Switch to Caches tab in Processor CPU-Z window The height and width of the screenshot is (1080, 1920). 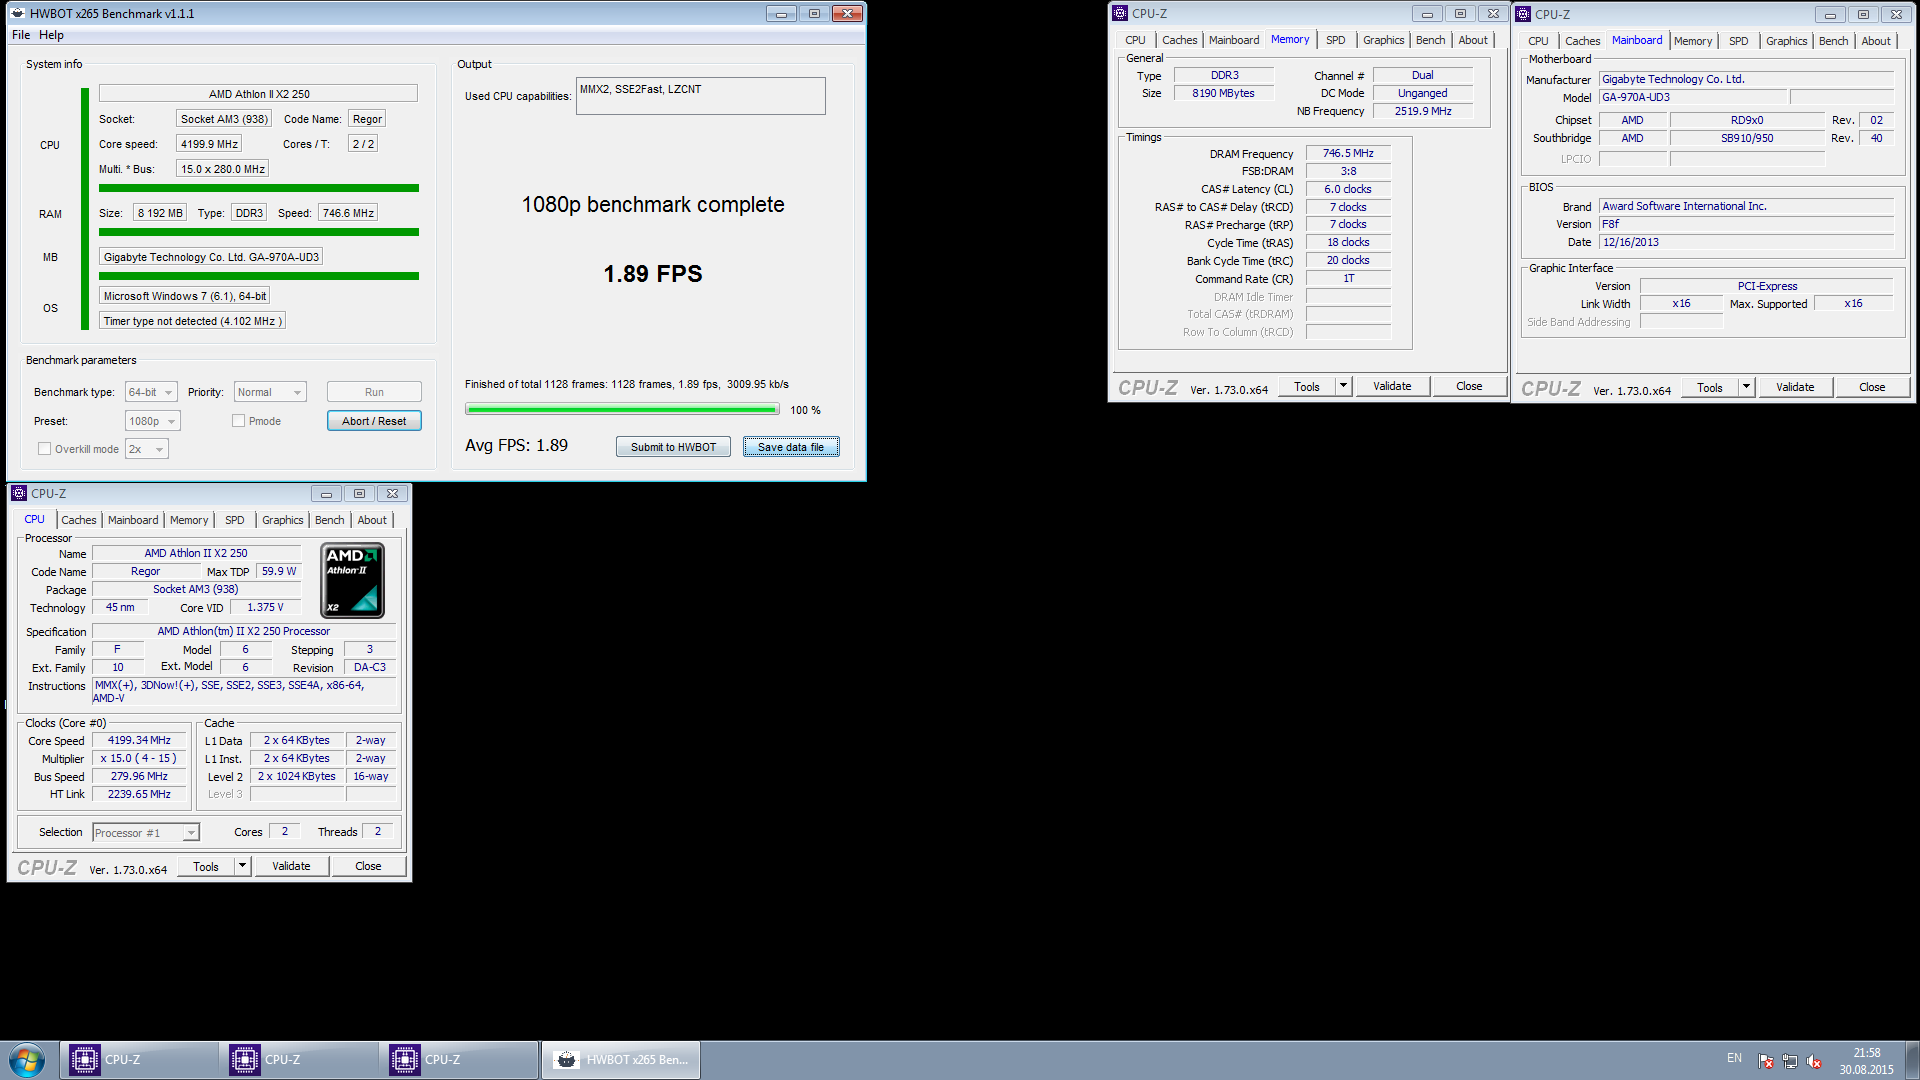(79, 520)
